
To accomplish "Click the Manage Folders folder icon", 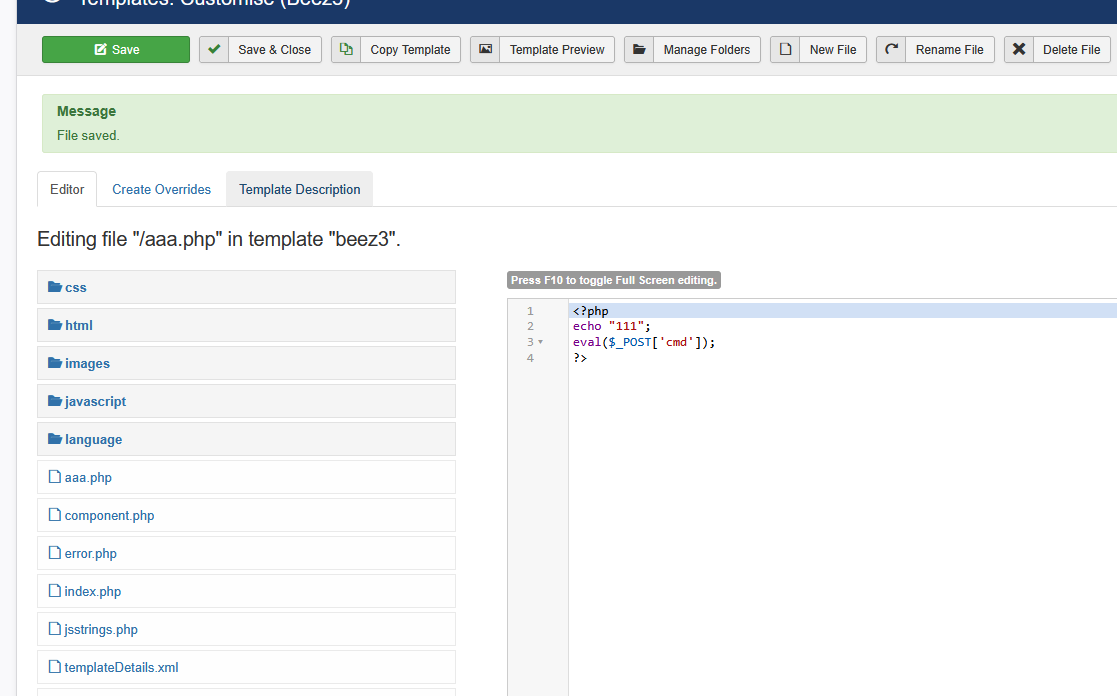I will pos(639,50).
